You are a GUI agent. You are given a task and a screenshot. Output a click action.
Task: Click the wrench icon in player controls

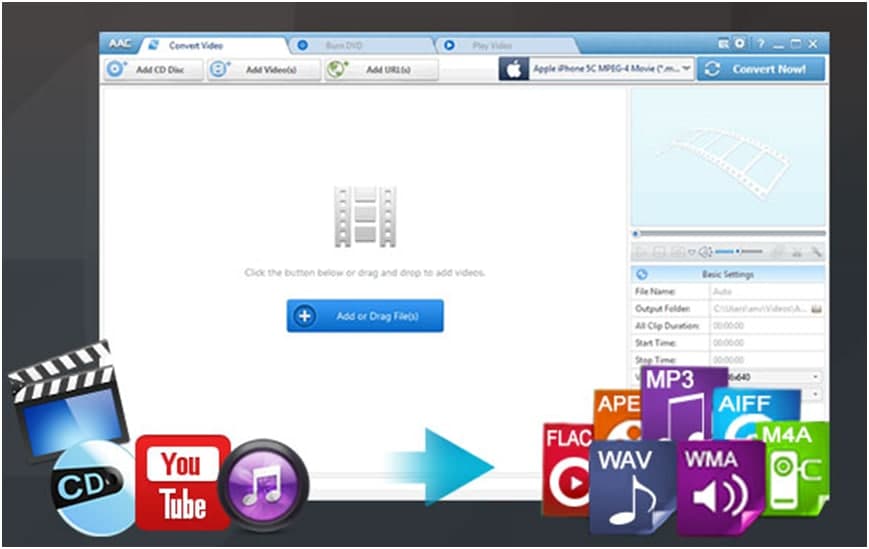click(816, 252)
